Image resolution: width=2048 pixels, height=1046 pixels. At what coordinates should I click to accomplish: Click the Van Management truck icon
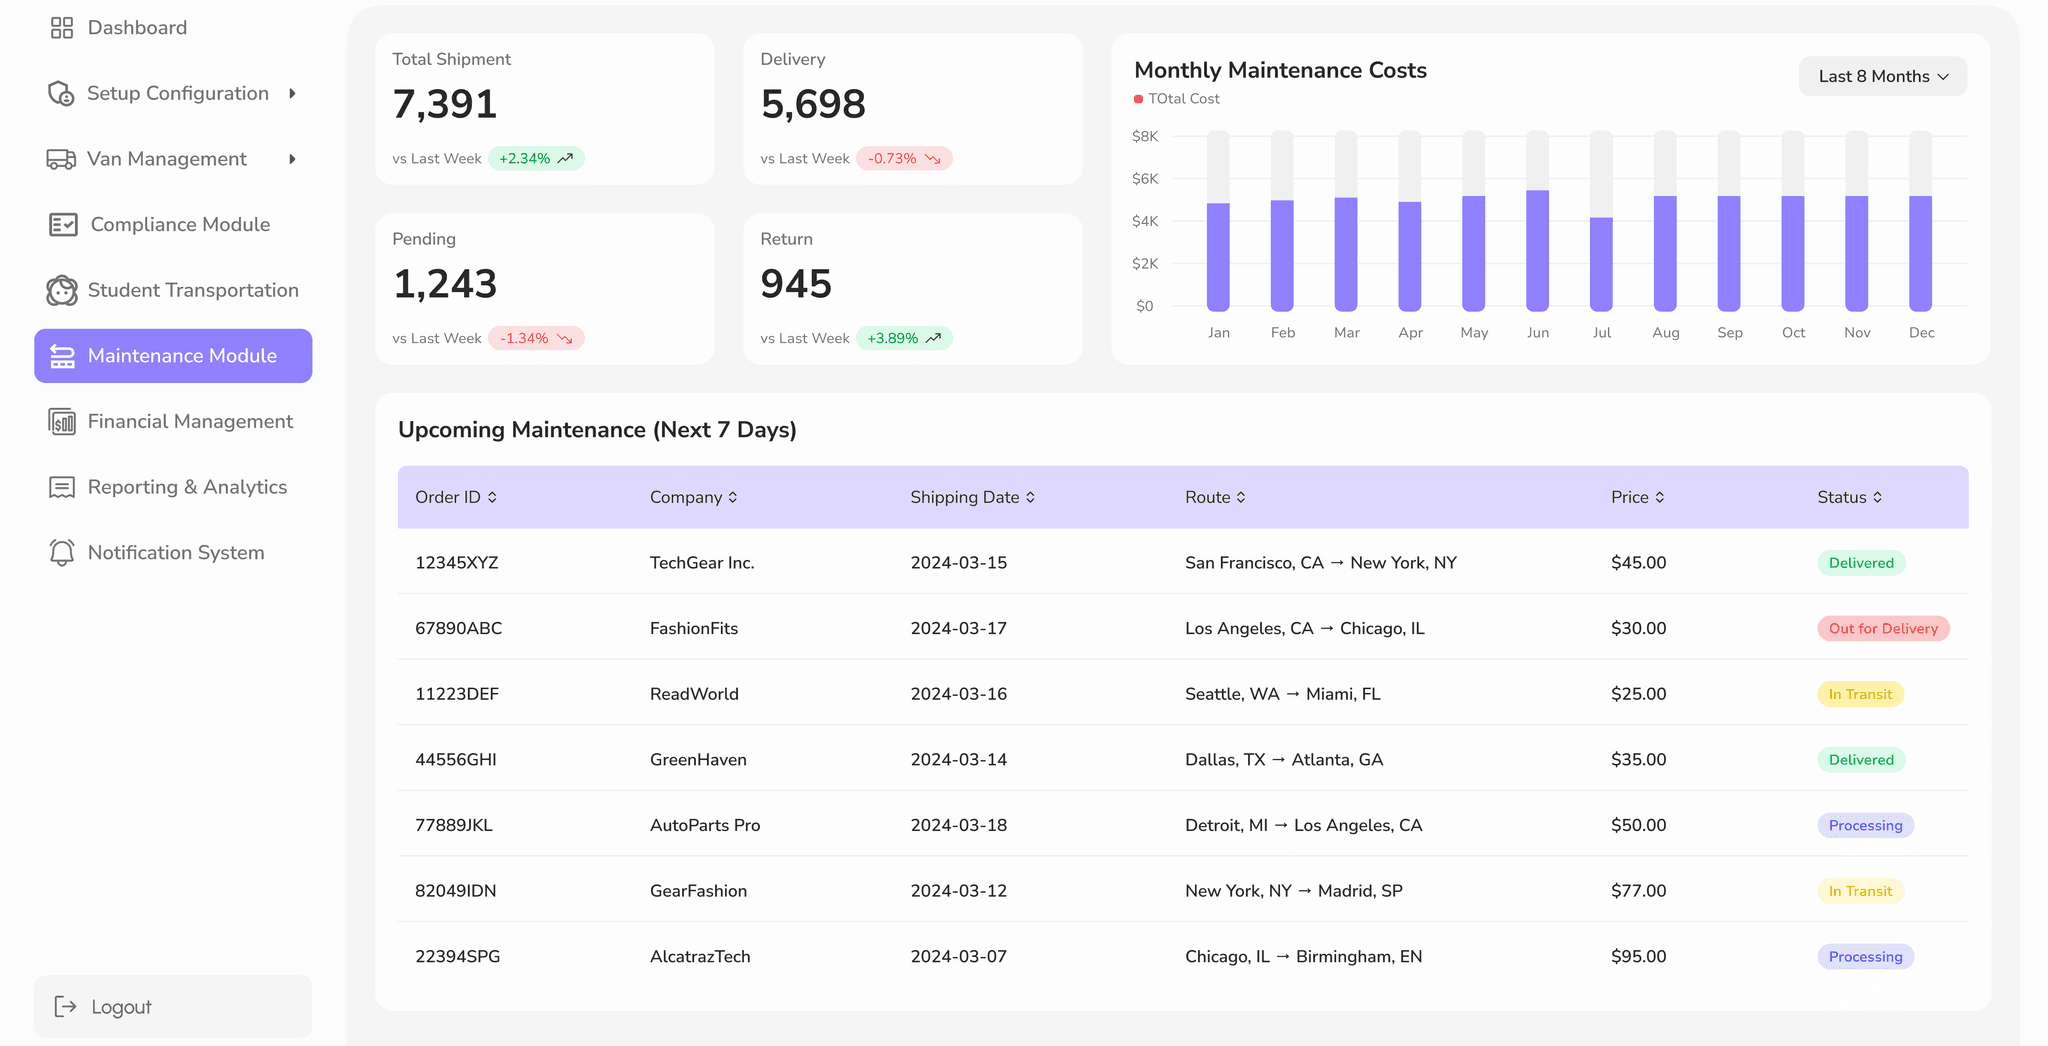coord(61,159)
